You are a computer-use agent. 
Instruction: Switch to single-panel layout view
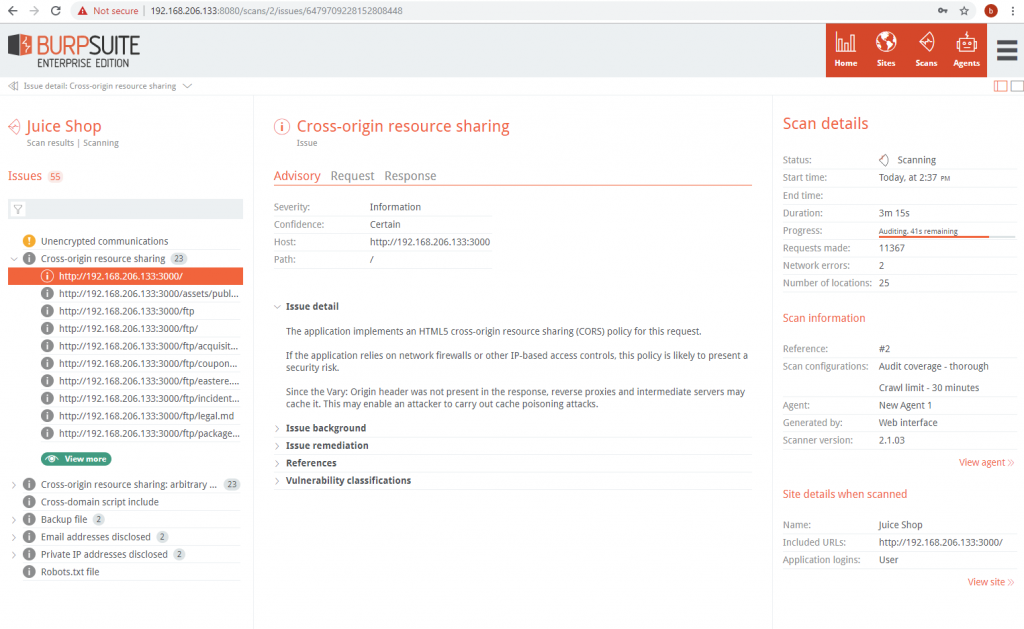pos(1017,86)
